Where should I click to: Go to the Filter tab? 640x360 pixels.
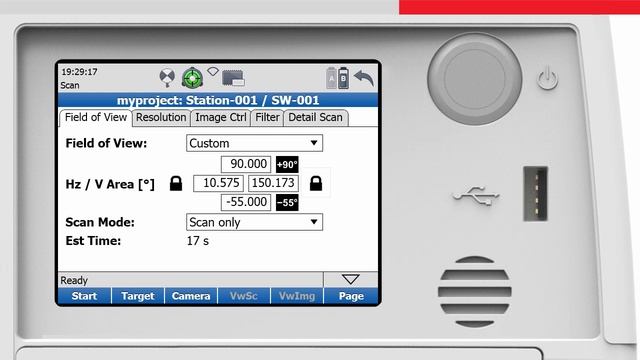coord(267,118)
